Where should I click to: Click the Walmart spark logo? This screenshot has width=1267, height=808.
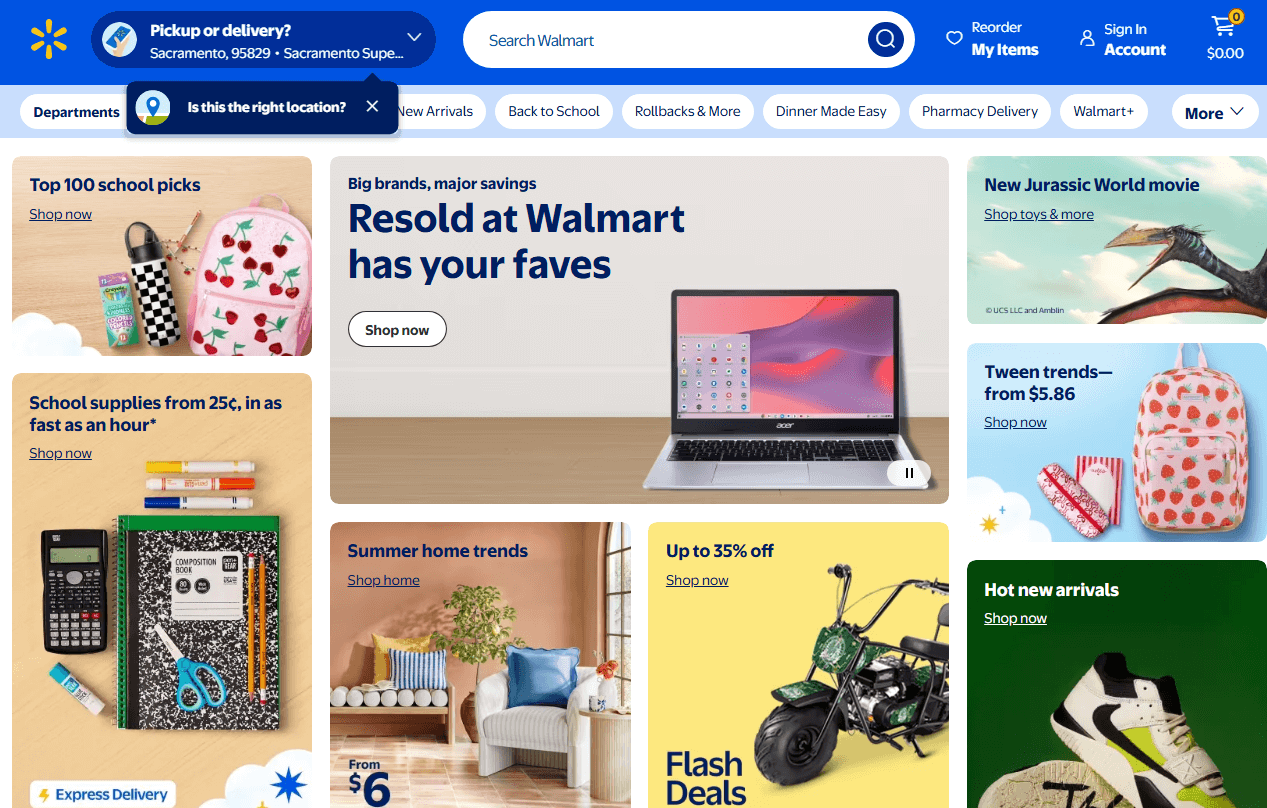48,40
